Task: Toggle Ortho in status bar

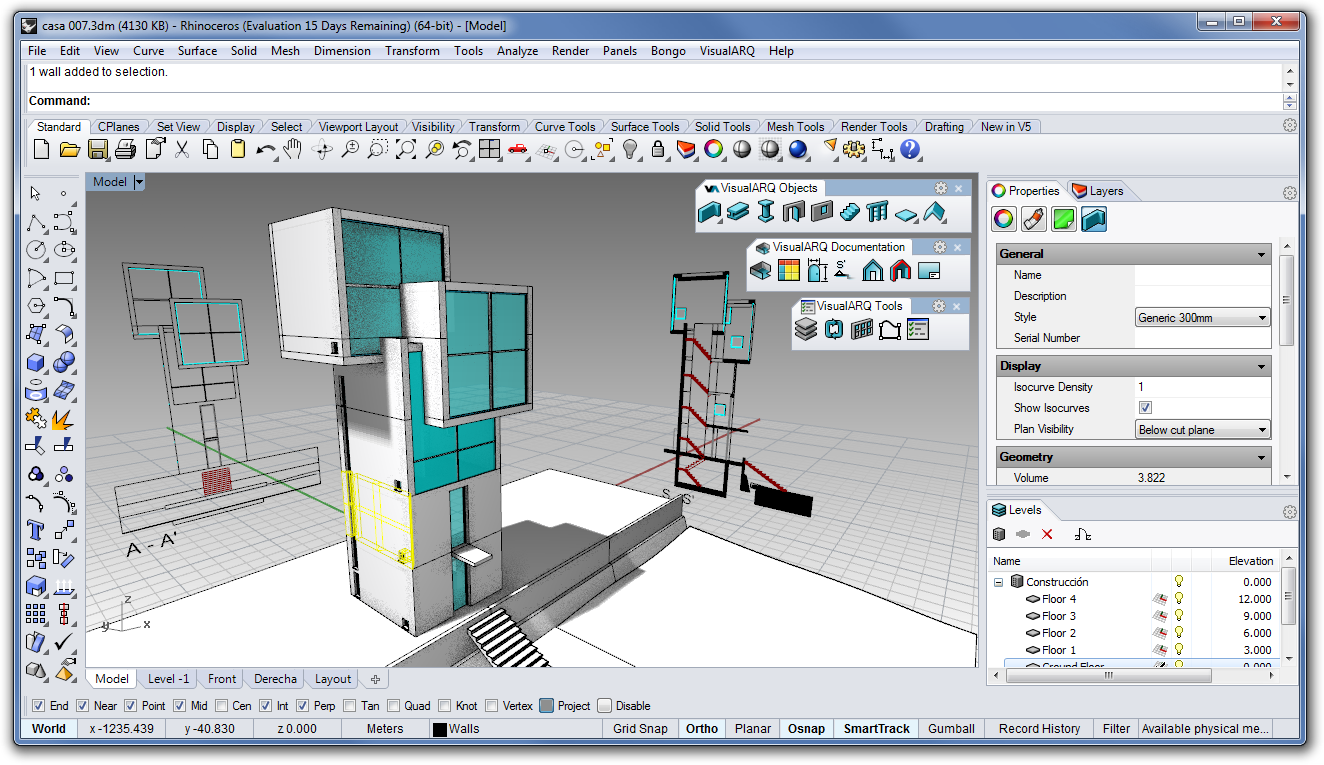Action: (702, 729)
